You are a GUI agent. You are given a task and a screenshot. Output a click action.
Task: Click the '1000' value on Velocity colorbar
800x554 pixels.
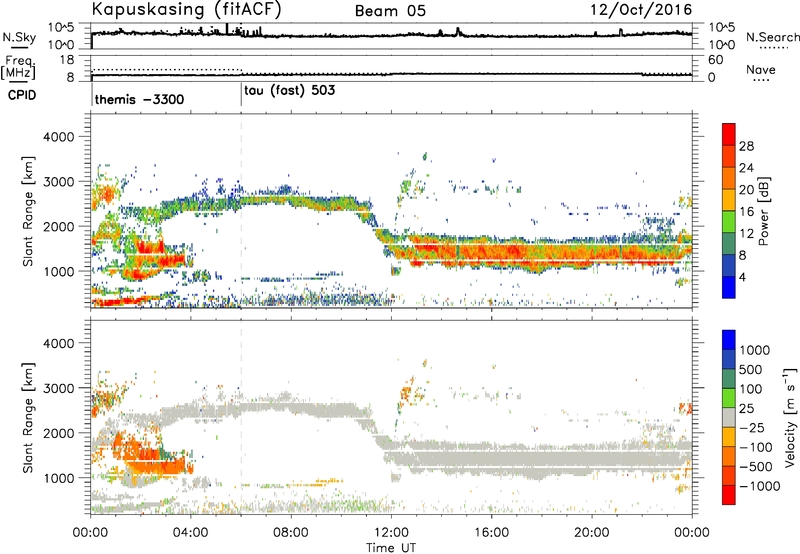click(x=755, y=350)
